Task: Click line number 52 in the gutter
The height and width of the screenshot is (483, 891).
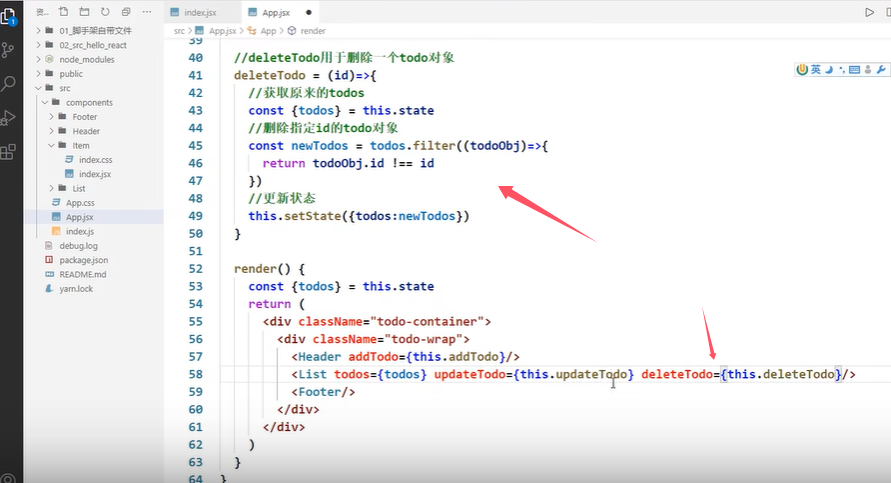Action: (195, 269)
